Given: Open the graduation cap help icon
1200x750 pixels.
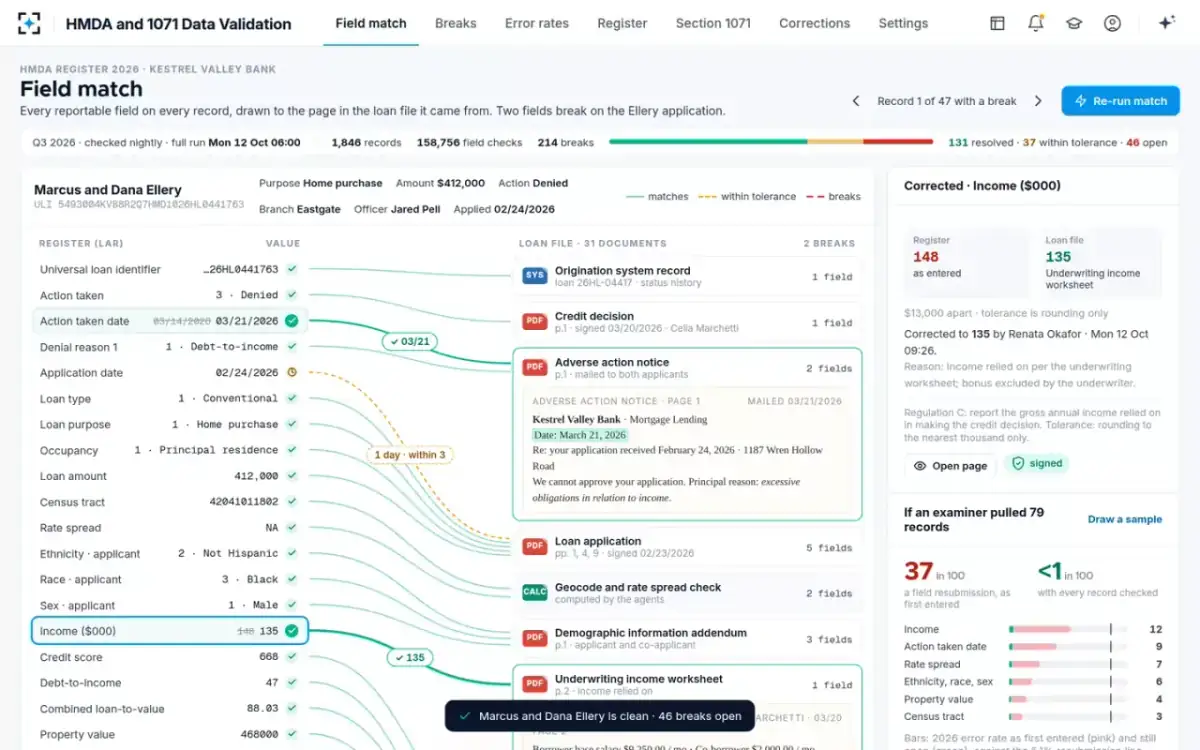Looking at the screenshot, I should 1074,23.
